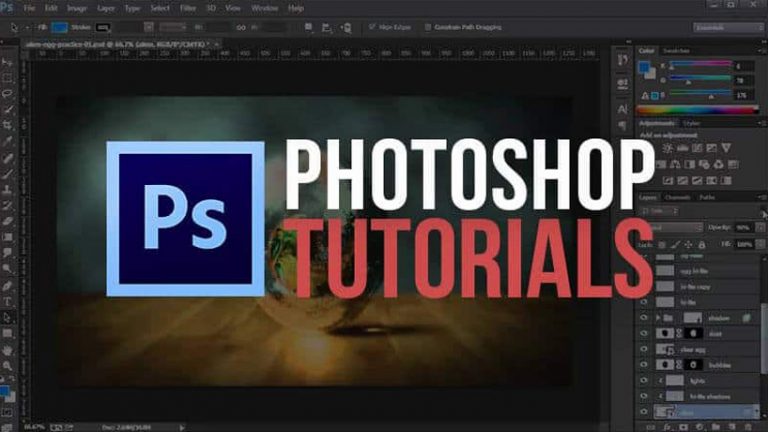
Task: Open the Opacity slider arrow
Action: point(760,227)
